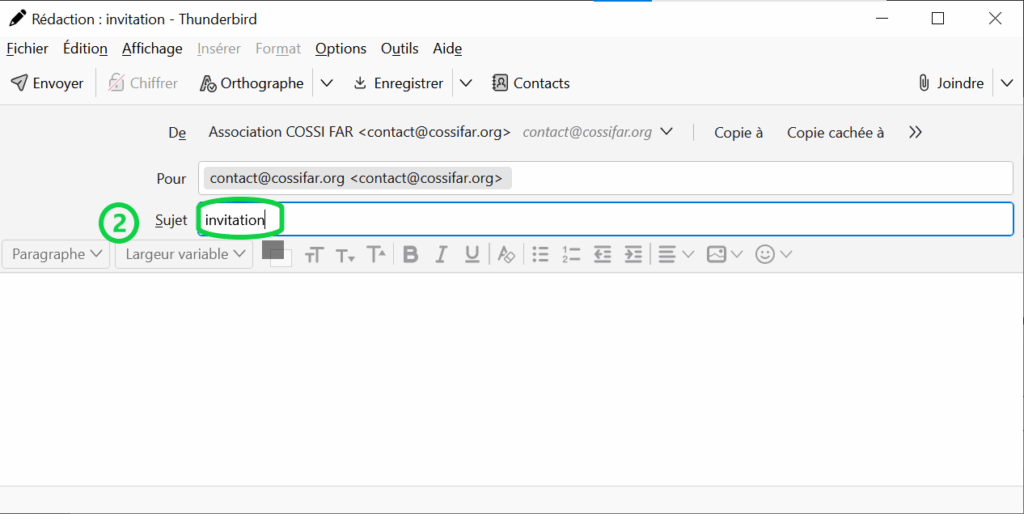The width and height of the screenshot is (1024, 514).
Task: Toggle bold text formatting
Action: (x=410, y=254)
